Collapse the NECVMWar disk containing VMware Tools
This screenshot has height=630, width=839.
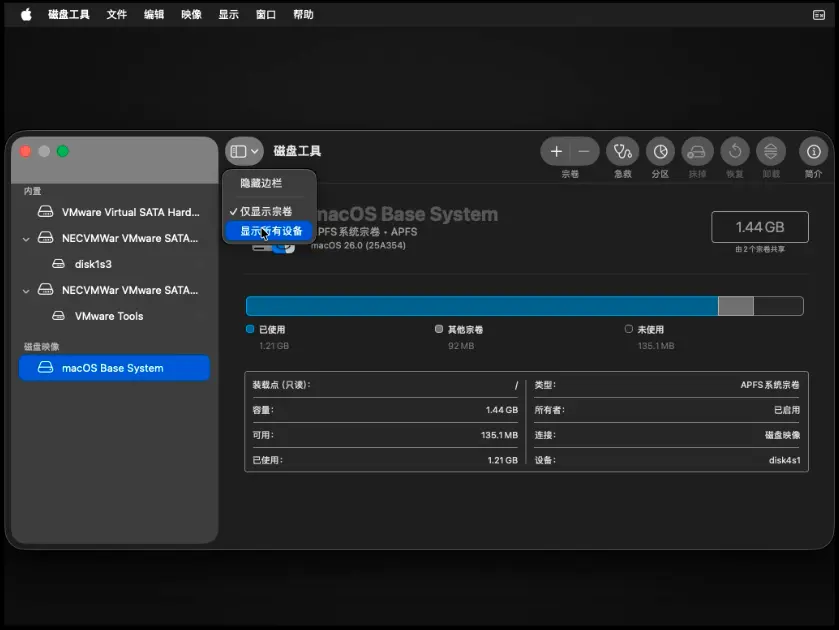[26, 291]
